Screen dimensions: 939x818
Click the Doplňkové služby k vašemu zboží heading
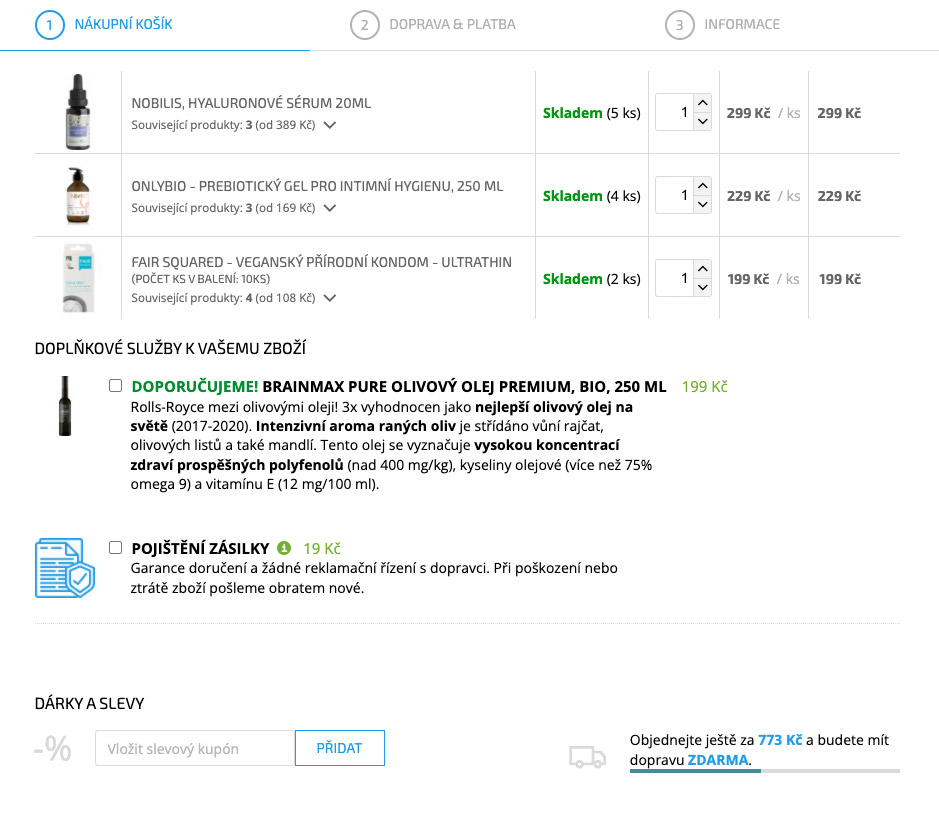(x=170, y=349)
